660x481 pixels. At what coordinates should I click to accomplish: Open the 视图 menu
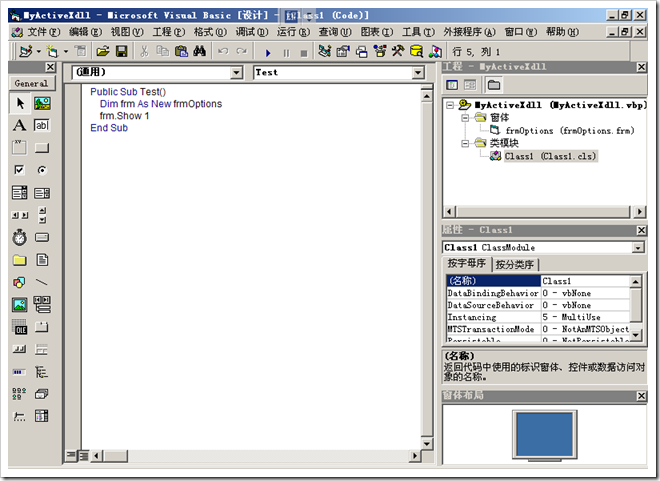(127, 32)
